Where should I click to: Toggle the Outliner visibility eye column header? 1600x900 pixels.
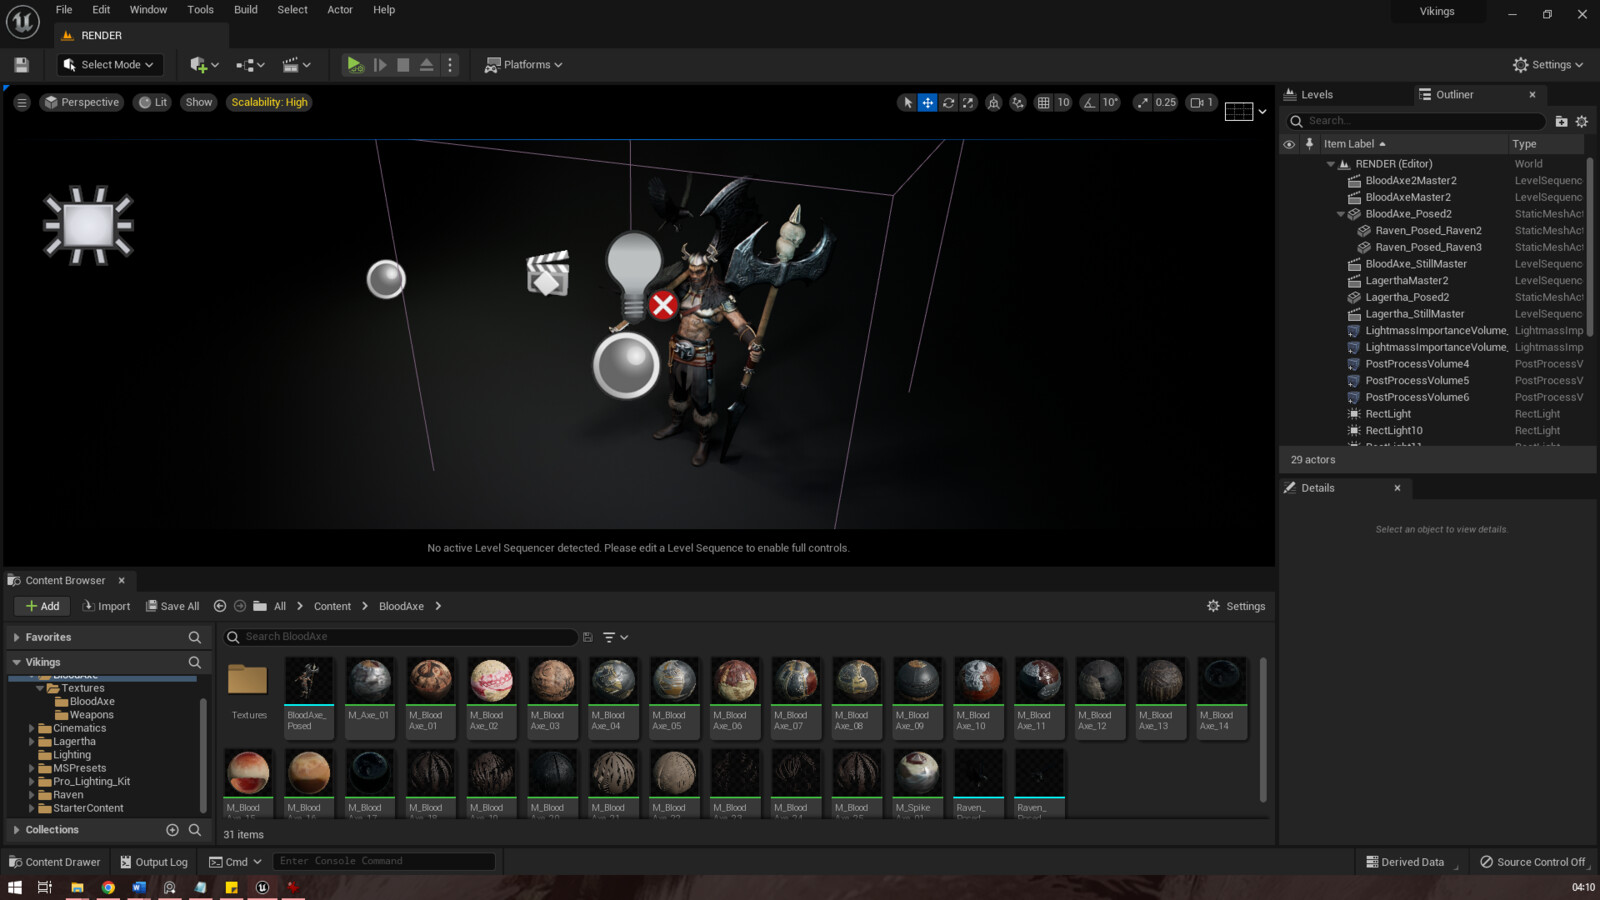click(x=1289, y=144)
